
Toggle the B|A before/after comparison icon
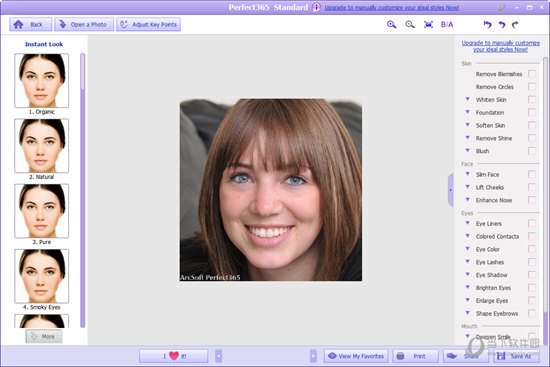point(447,25)
